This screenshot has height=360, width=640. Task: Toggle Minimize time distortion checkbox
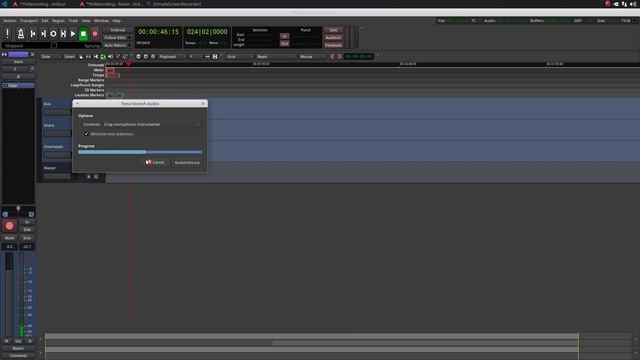coord(87,134)
